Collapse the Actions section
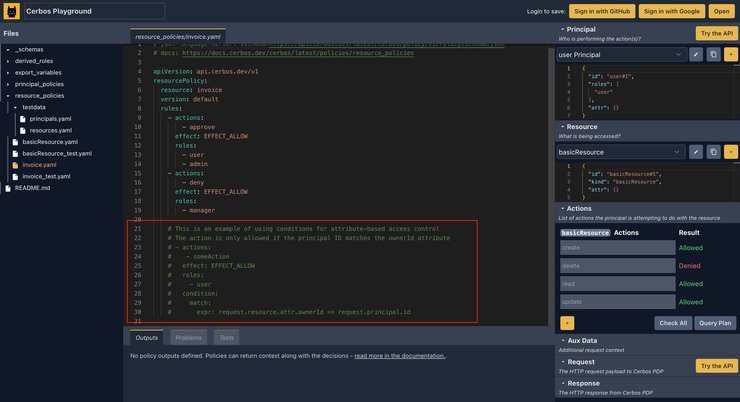Image resolution: width=740 pixels, height=402 pixels. coord(580,208)
